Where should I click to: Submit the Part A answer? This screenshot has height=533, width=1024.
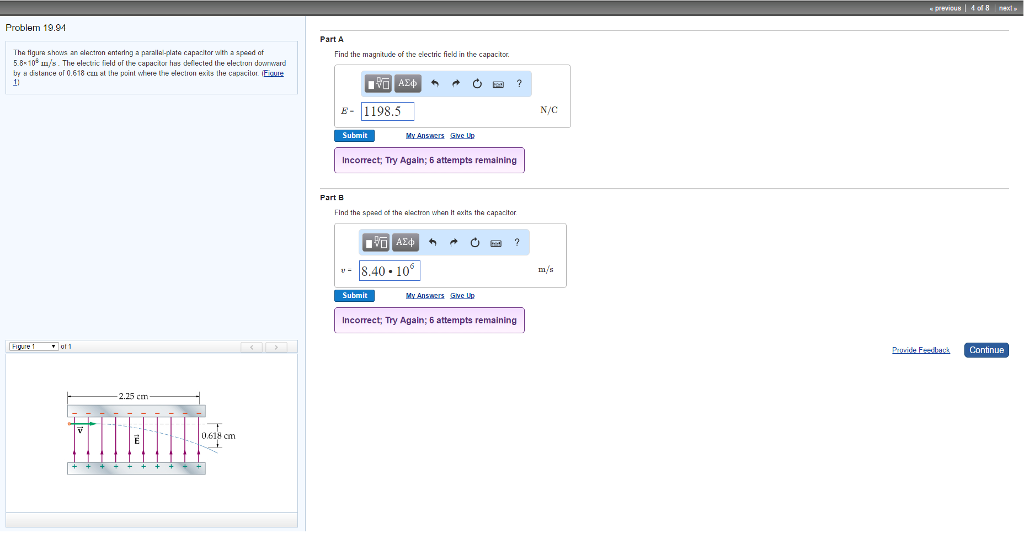(x=355, y=135)
